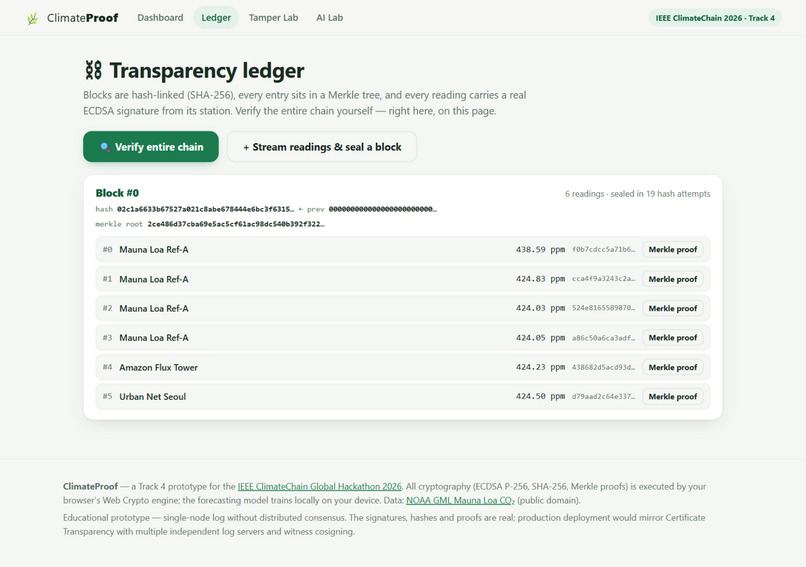
Task: Select block hash 02c1a6633b67527a021c8abe…
Action: pyautogui.click(x=206, y=209)
